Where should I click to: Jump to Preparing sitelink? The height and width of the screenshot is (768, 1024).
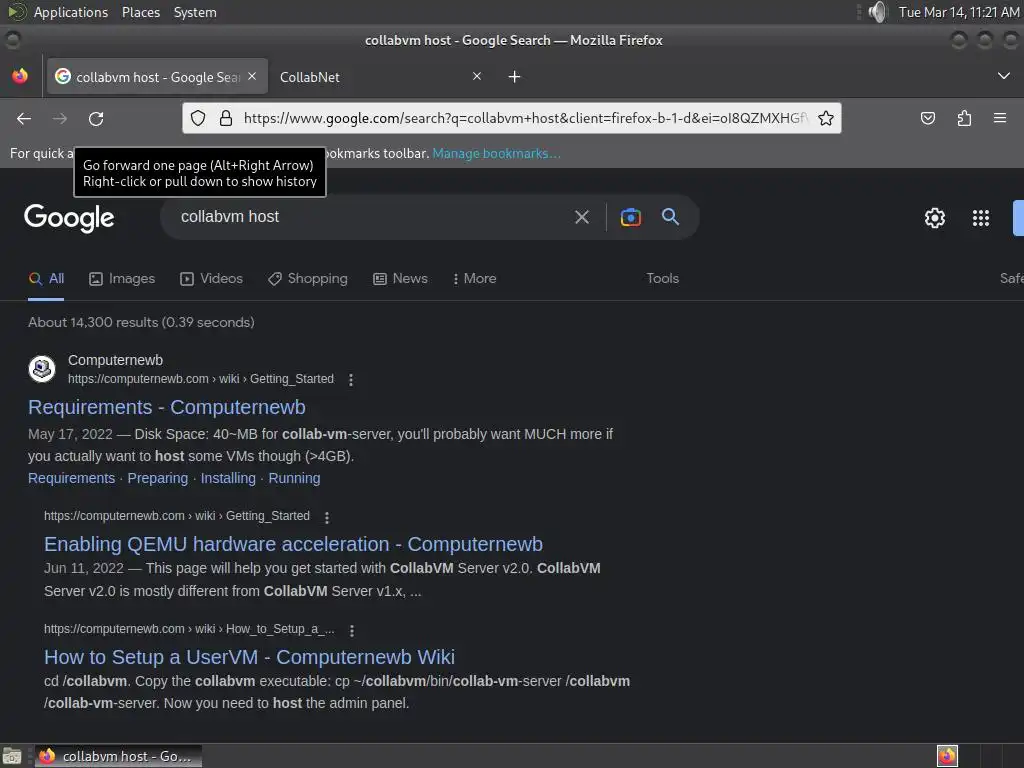157,478
